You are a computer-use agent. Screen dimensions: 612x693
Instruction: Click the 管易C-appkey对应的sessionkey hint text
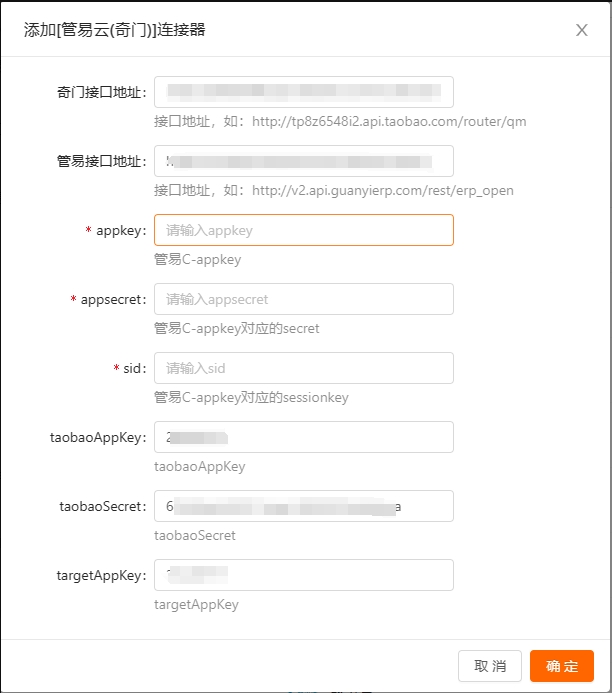251,398
